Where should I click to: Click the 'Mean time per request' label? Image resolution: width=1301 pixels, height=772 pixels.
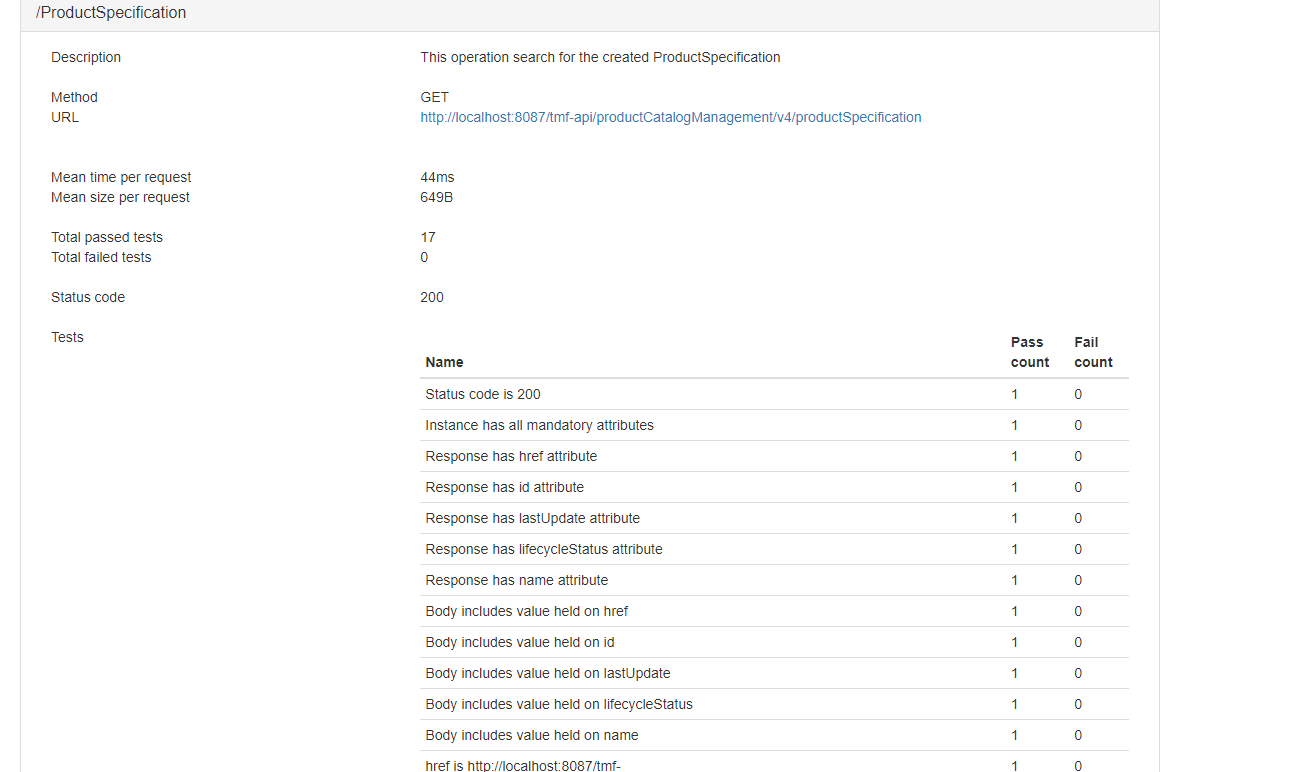pyautogui.click(x=121, y=177)
